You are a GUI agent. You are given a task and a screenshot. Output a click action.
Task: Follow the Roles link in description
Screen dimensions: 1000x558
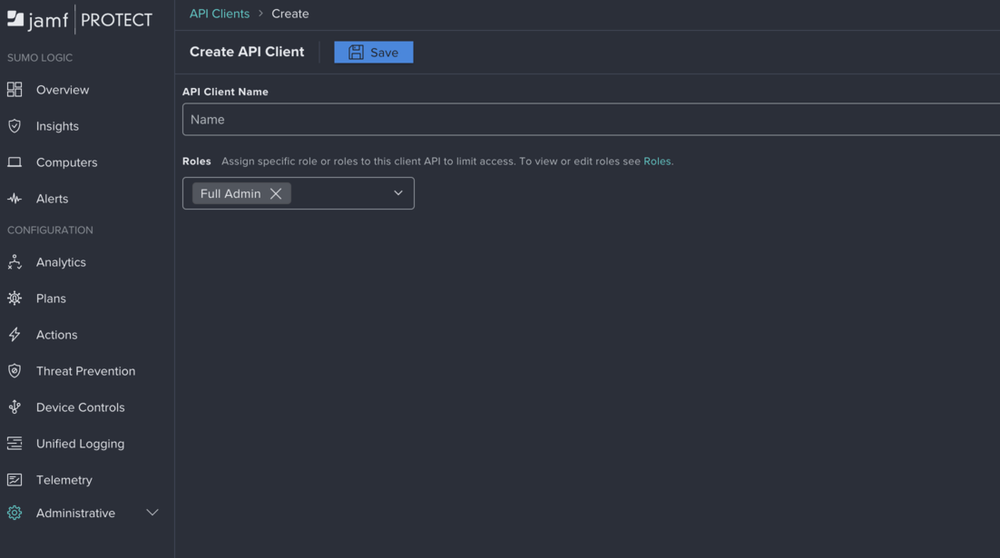[x=657, y=161]
